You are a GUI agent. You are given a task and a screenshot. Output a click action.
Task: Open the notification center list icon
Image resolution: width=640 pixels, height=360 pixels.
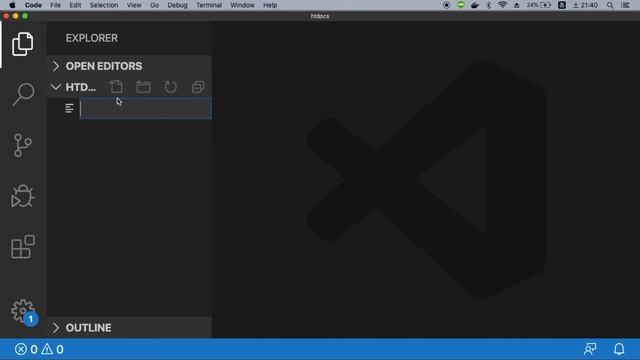(x=625, y=5)
